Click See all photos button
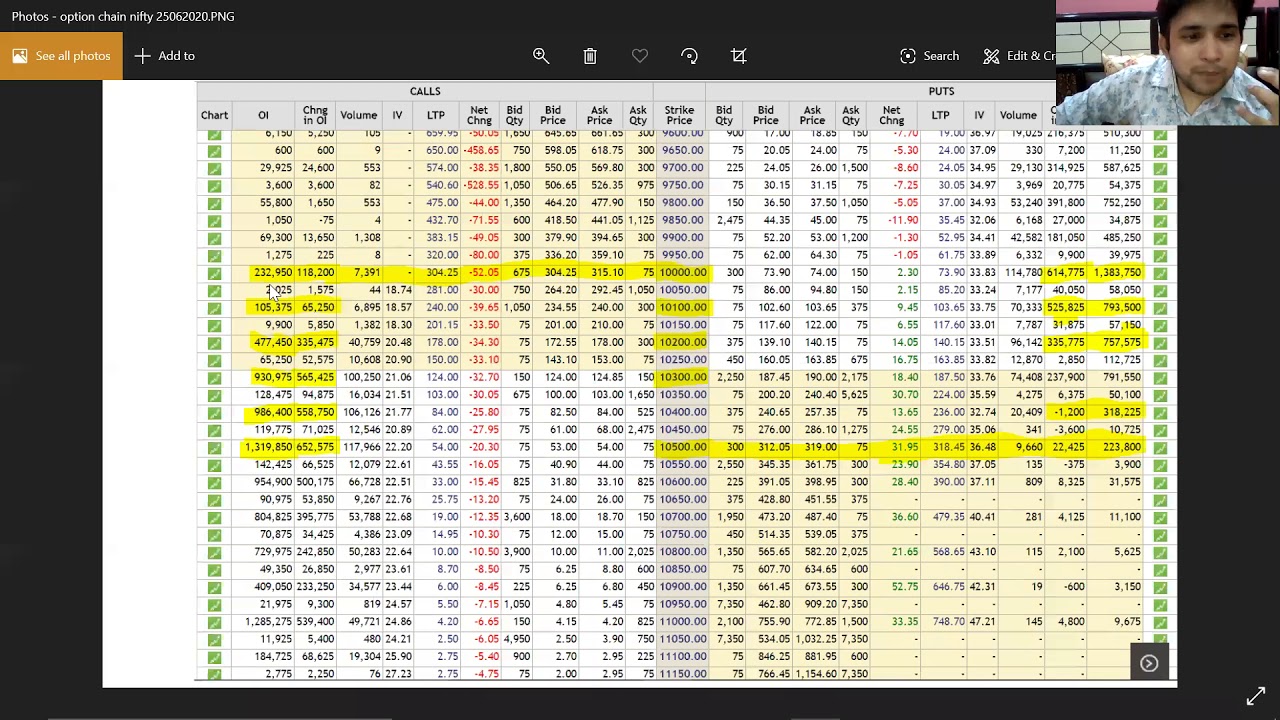 tap(61, 56)
